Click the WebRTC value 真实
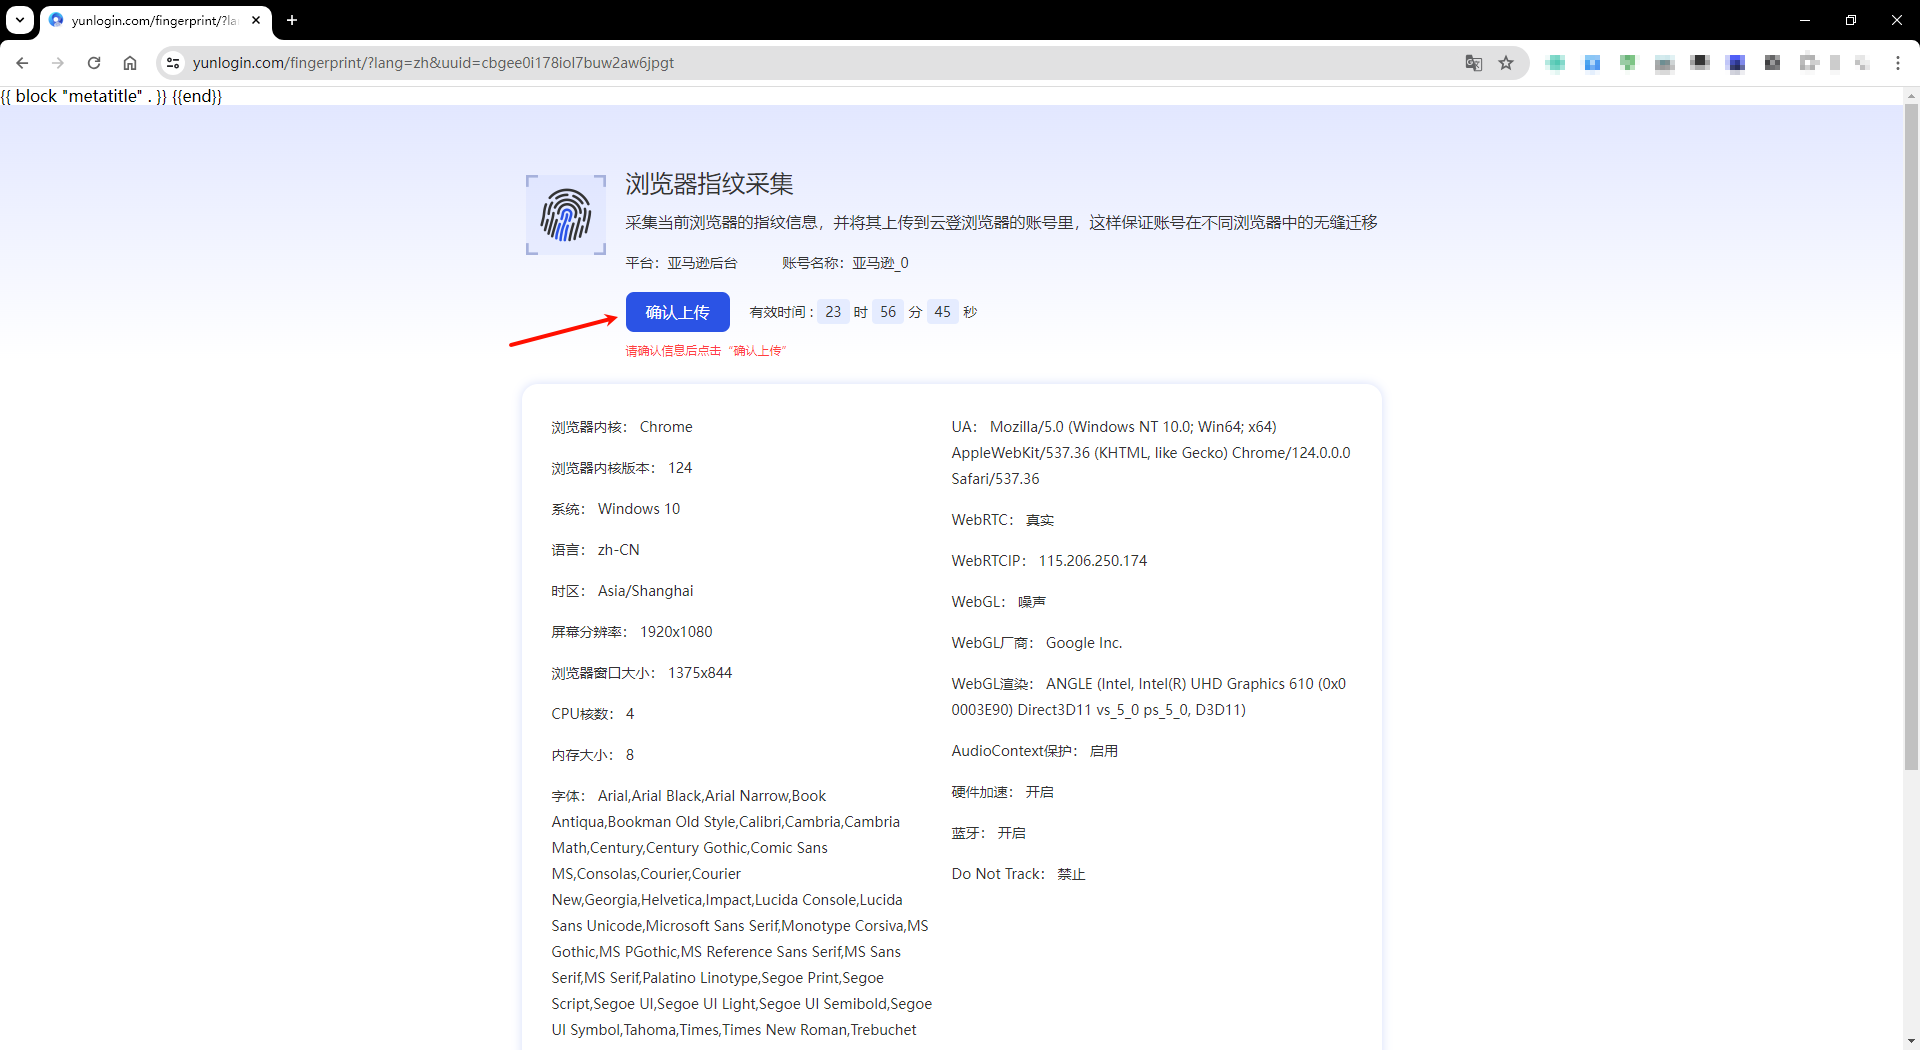Image resolution: width=1920 pixels, height=1050 pixels. (x=1040, y=520)
